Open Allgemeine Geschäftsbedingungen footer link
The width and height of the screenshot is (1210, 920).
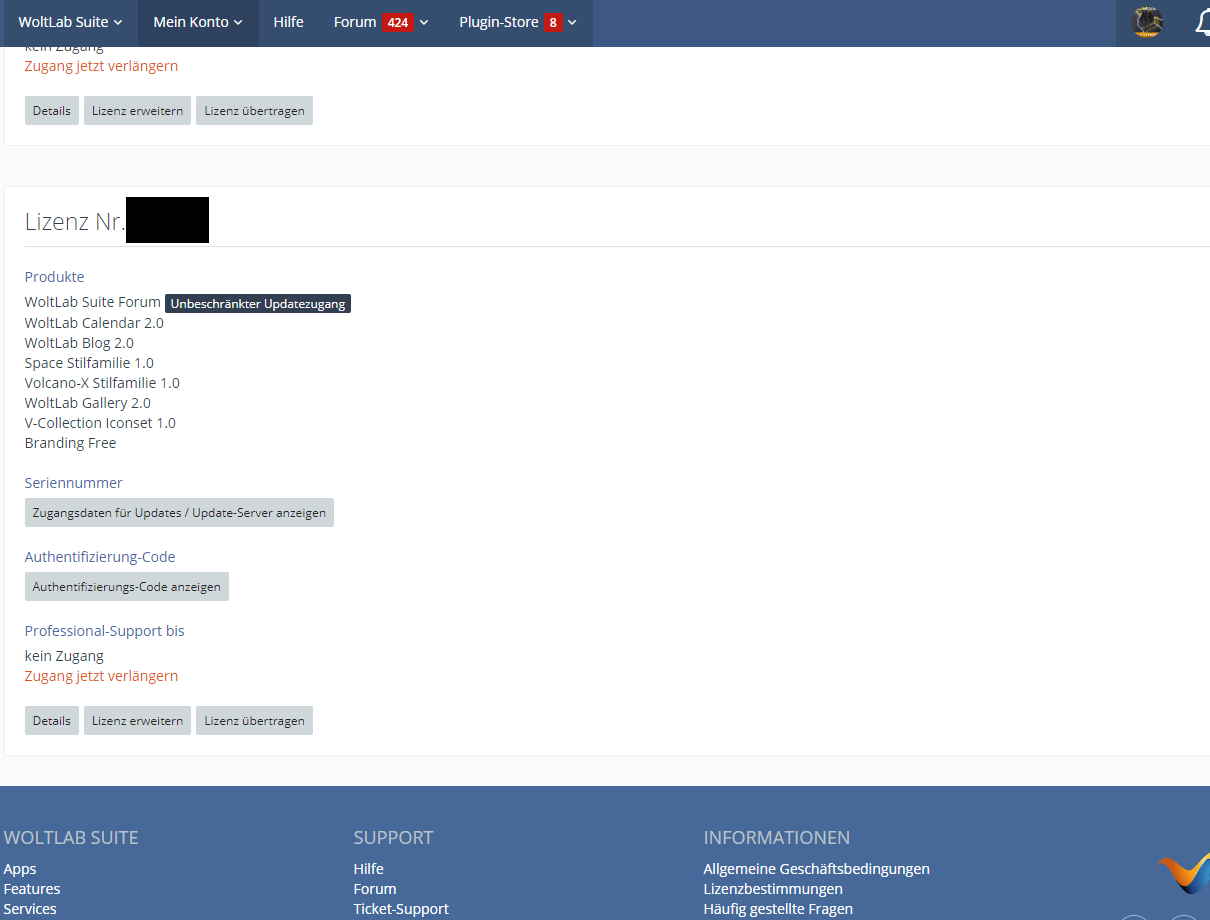point(816,869)
